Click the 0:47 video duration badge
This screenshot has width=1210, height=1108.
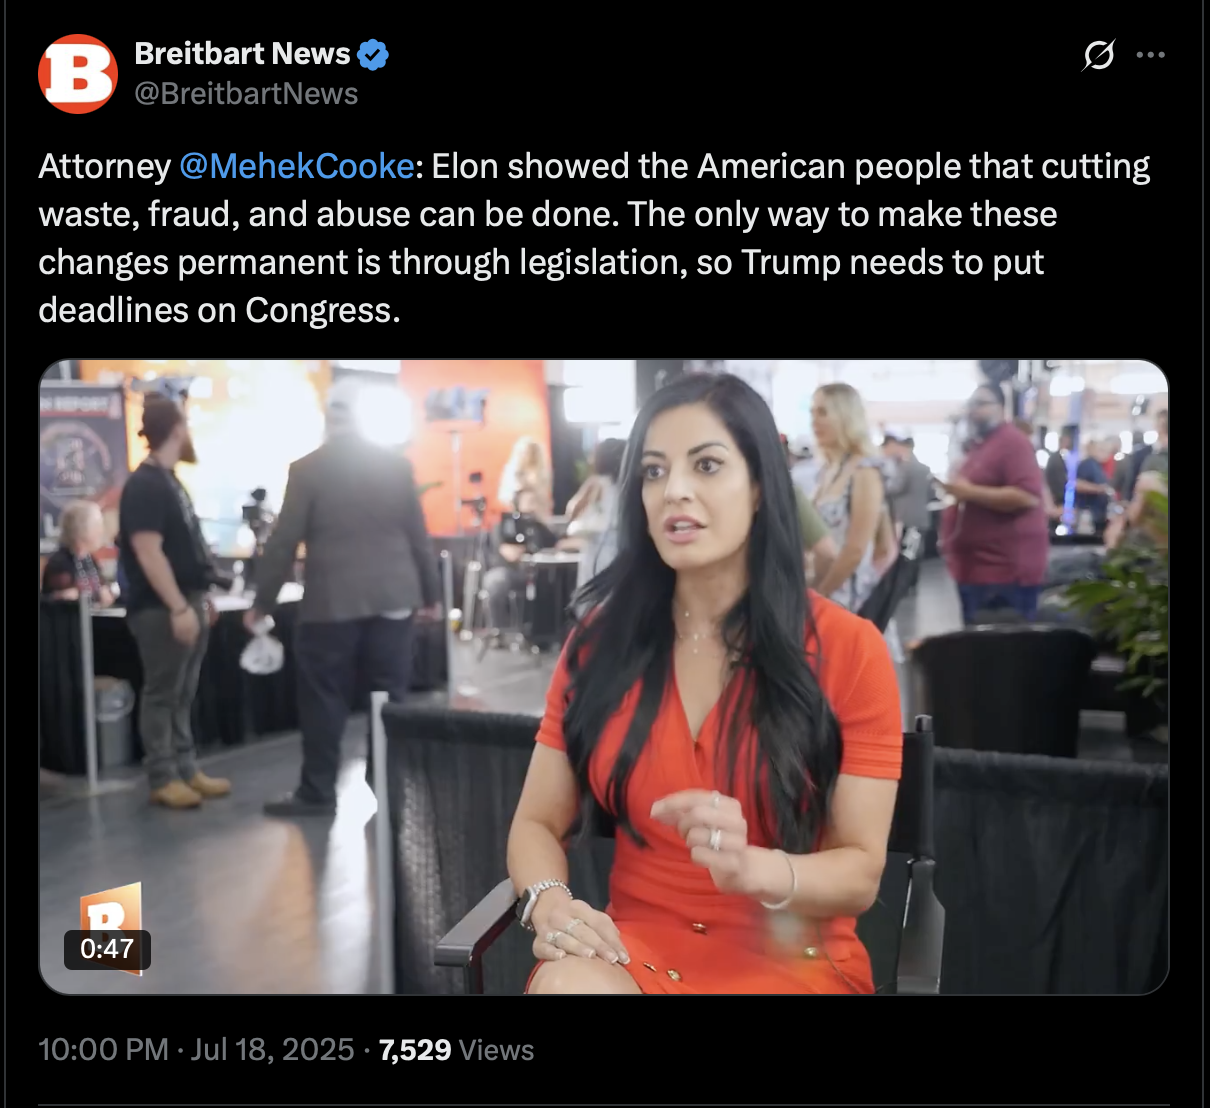pos(107,948)
